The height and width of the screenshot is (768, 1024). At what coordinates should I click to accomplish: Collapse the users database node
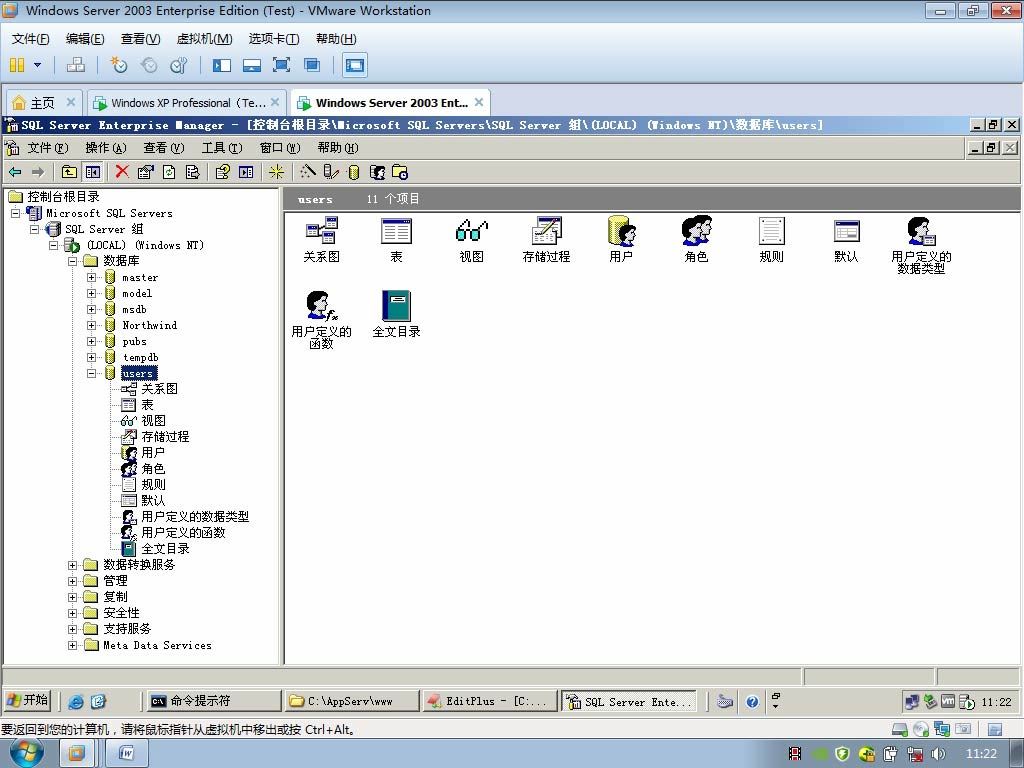point(91,373)
